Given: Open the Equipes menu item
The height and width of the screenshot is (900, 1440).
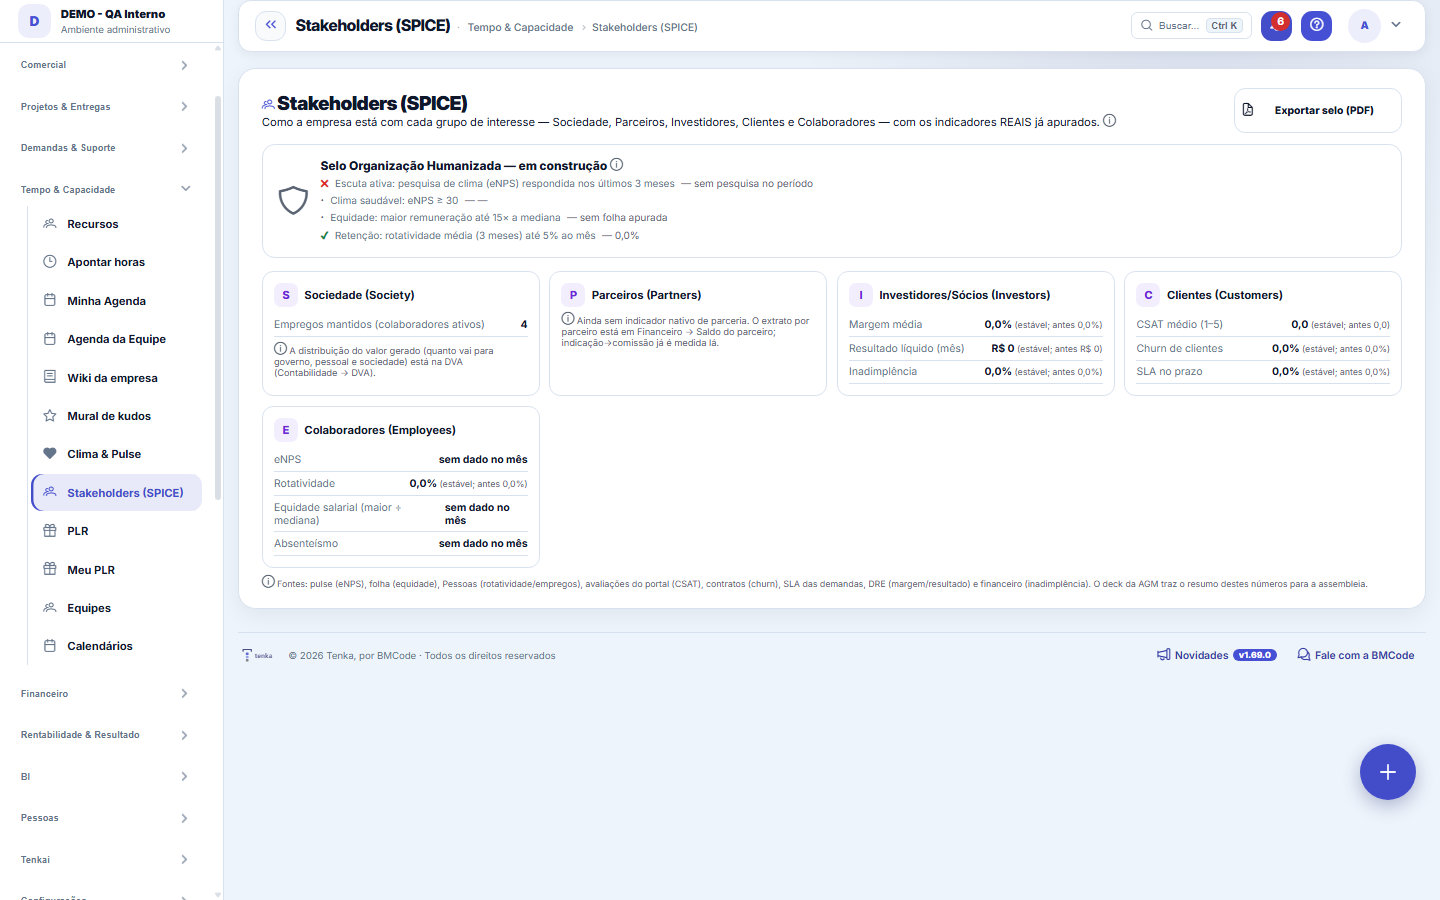Looking at the screenshot, I should [116, 608].
